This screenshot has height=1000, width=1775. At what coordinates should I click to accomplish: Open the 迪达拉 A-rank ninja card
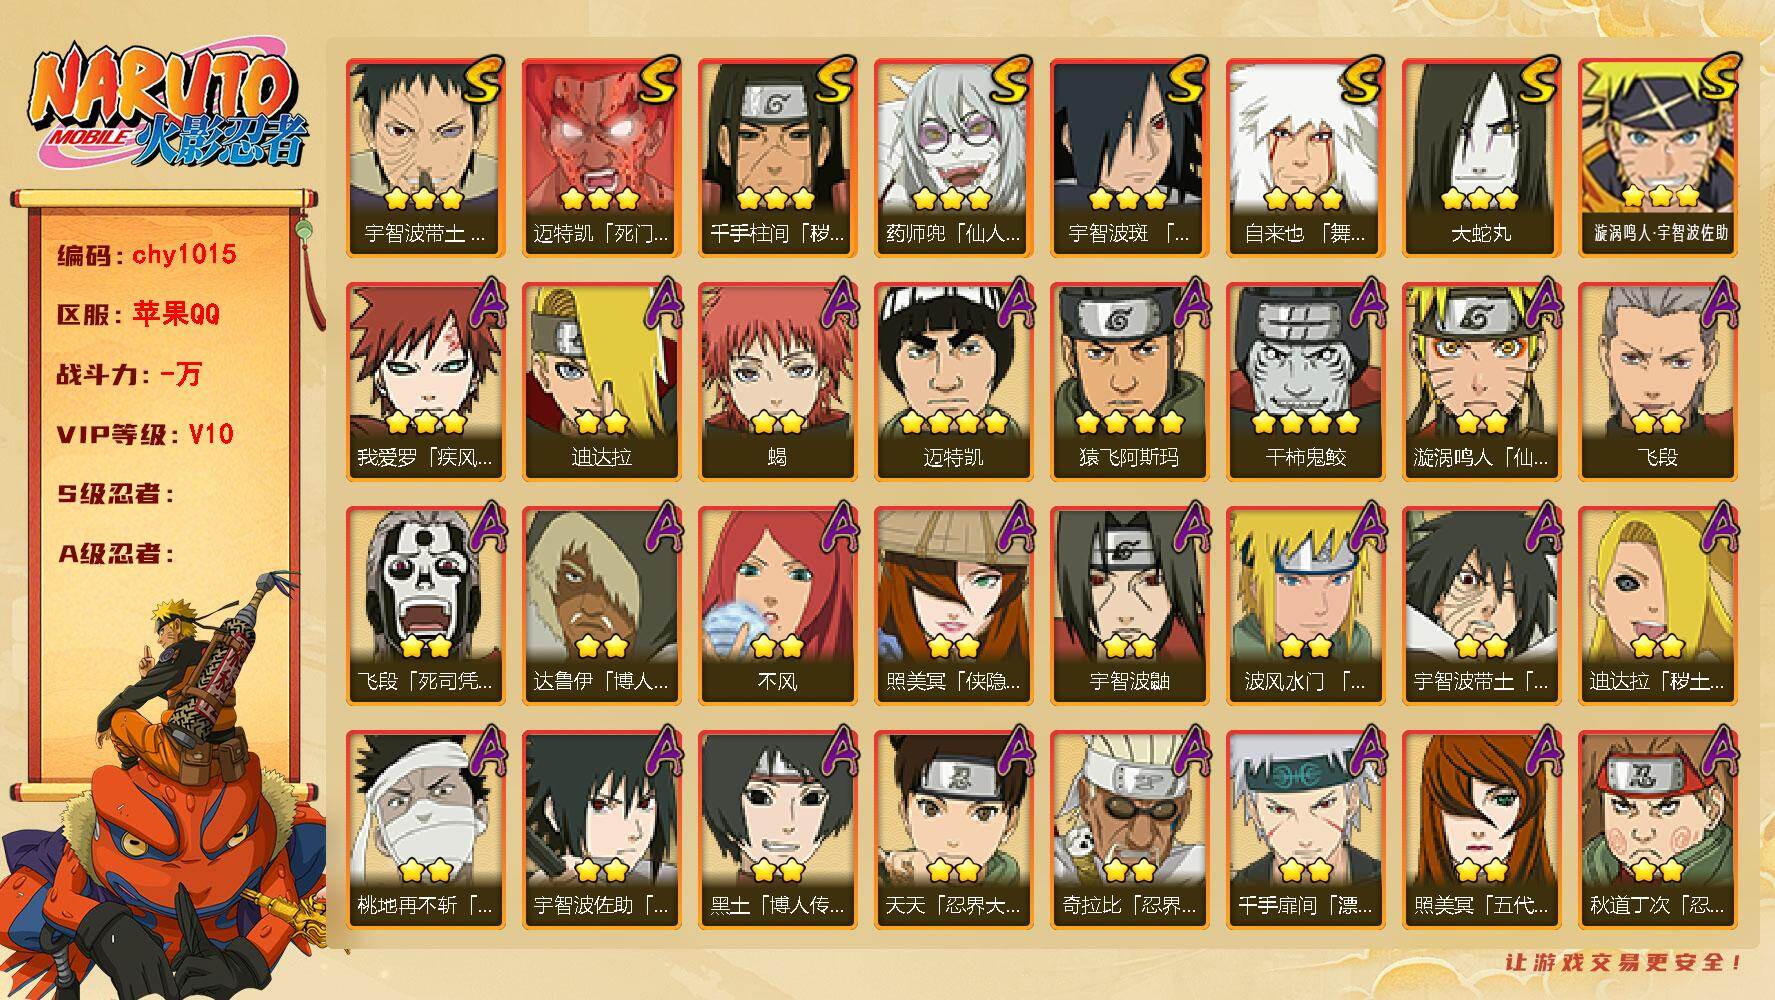tap(601, 381)
